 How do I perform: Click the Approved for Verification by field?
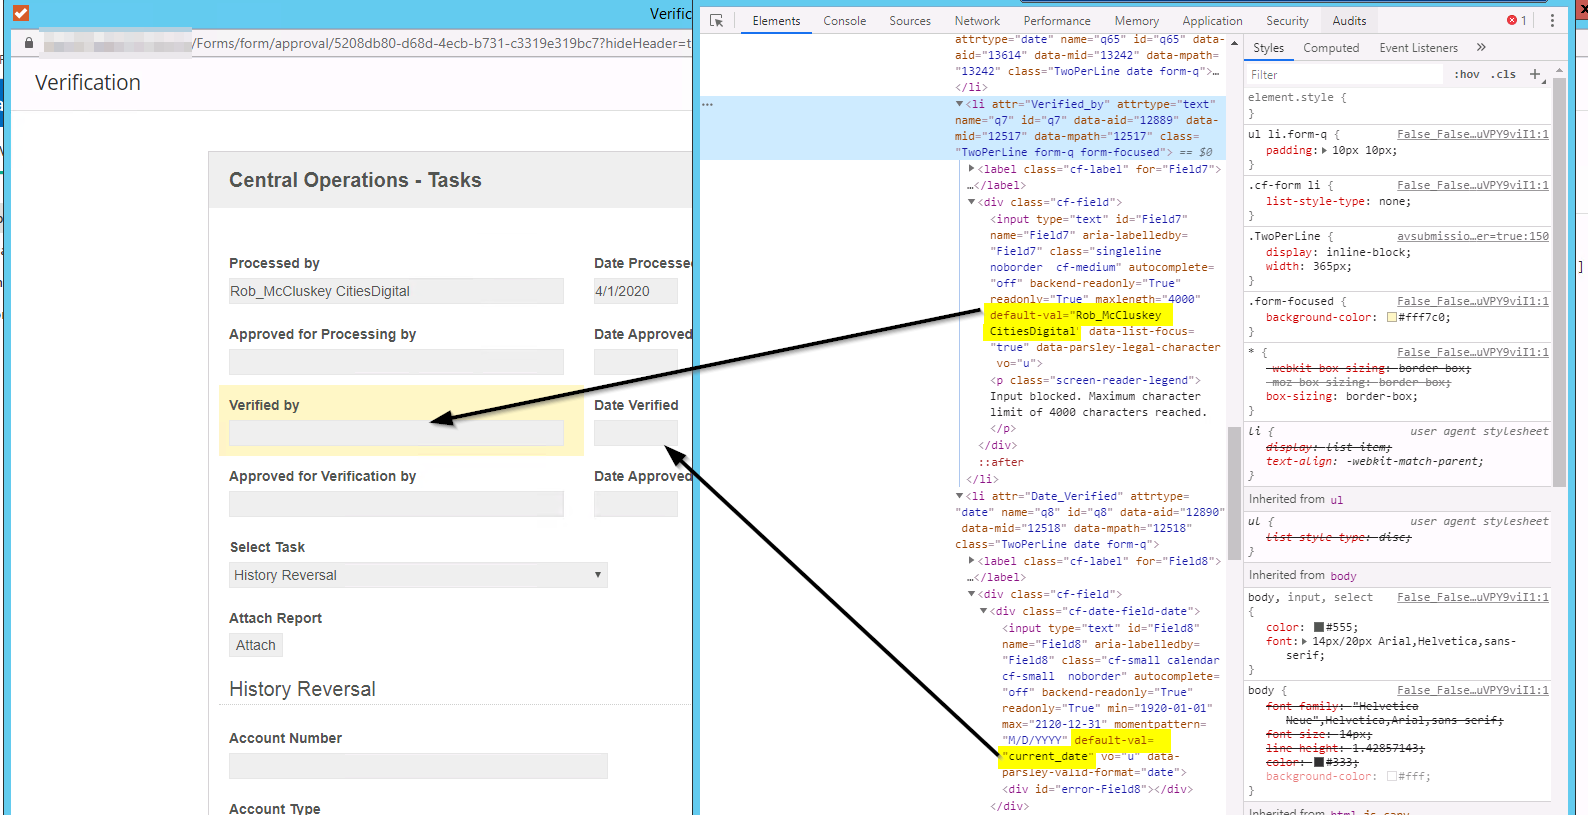coord(396,504)
